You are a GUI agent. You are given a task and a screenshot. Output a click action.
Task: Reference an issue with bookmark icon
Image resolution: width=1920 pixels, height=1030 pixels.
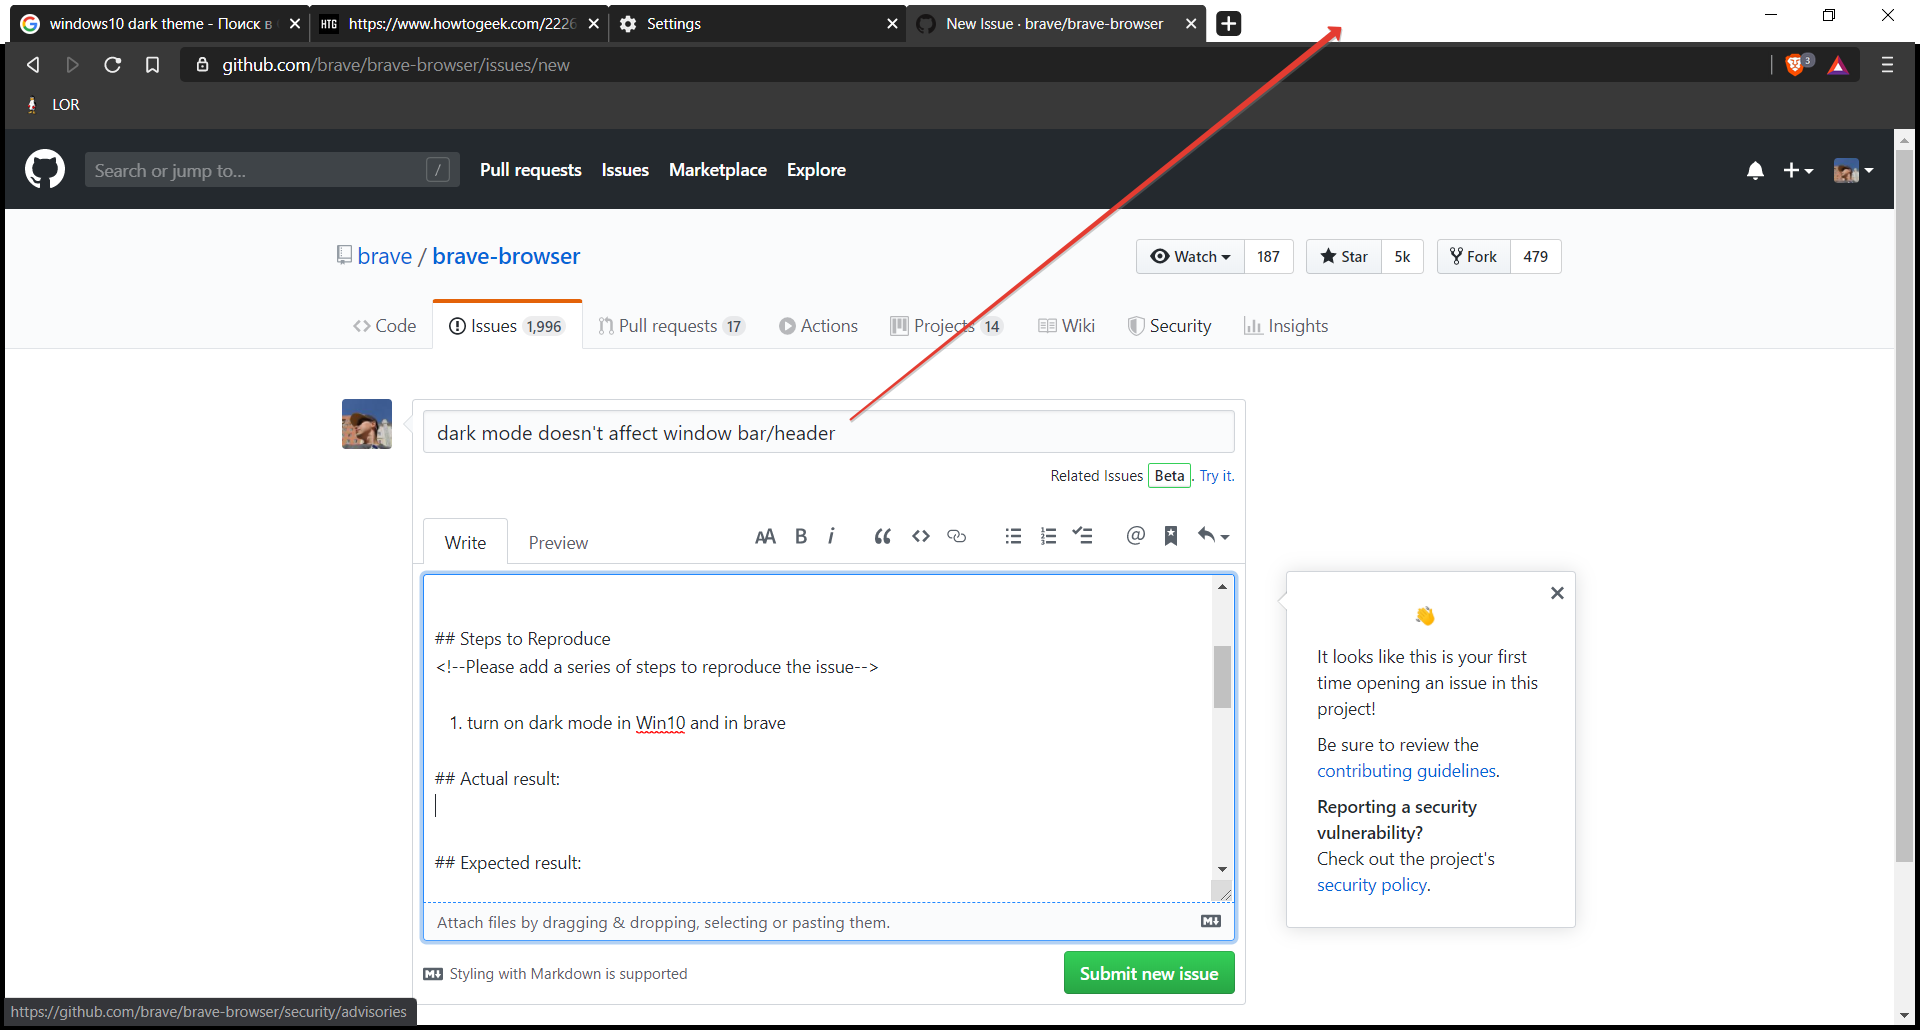coord(1171,537)
